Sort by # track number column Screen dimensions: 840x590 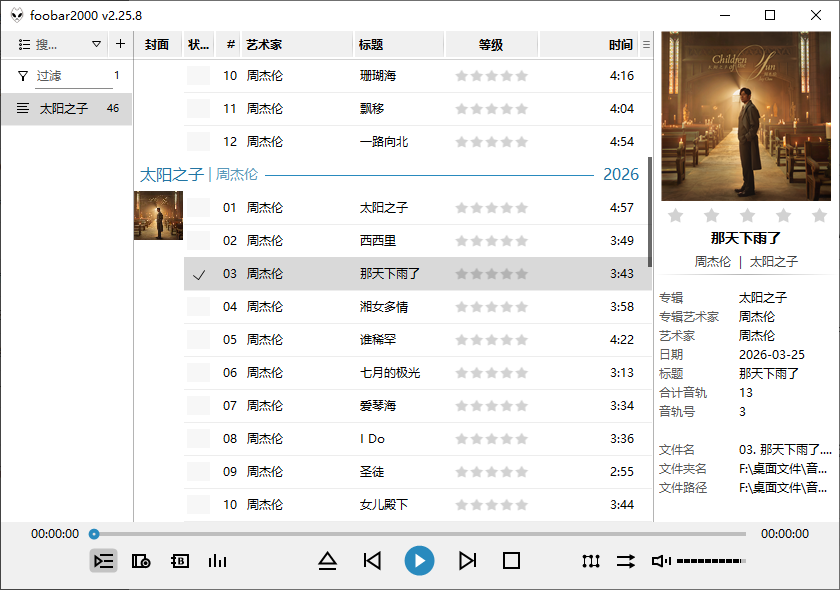point(230,44)
